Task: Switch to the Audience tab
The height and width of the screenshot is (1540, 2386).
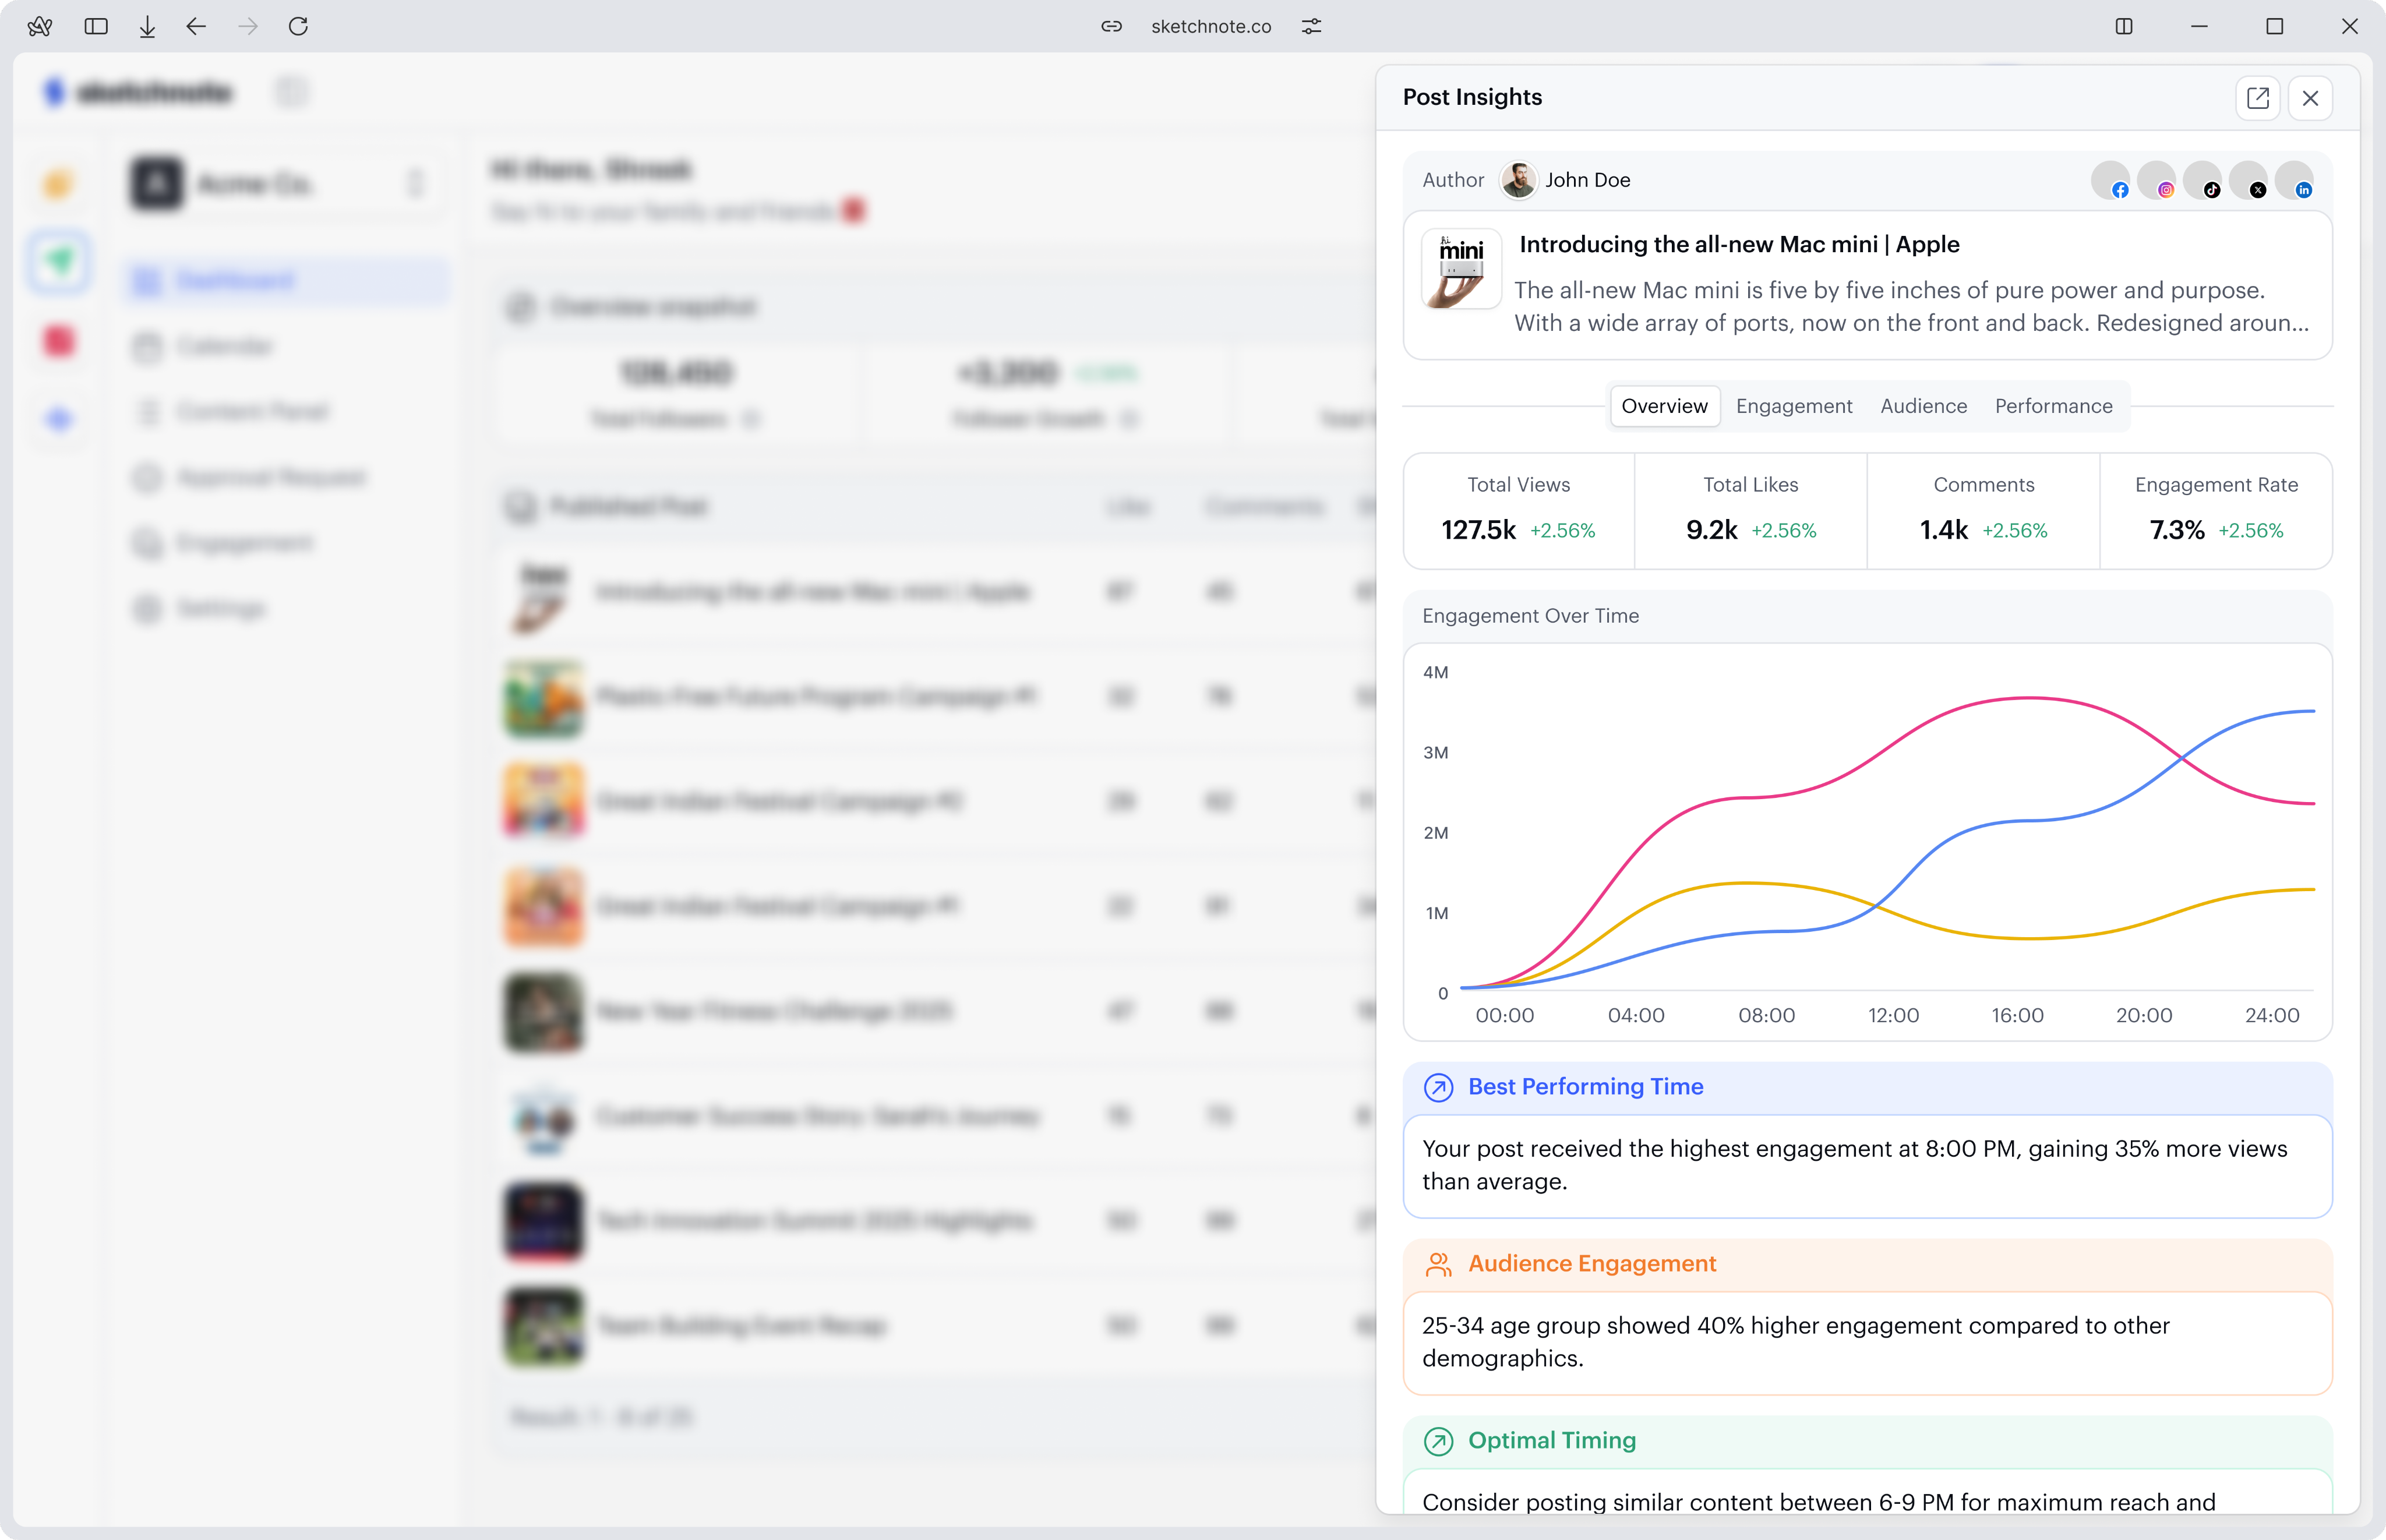Action: coord(1923,406)
